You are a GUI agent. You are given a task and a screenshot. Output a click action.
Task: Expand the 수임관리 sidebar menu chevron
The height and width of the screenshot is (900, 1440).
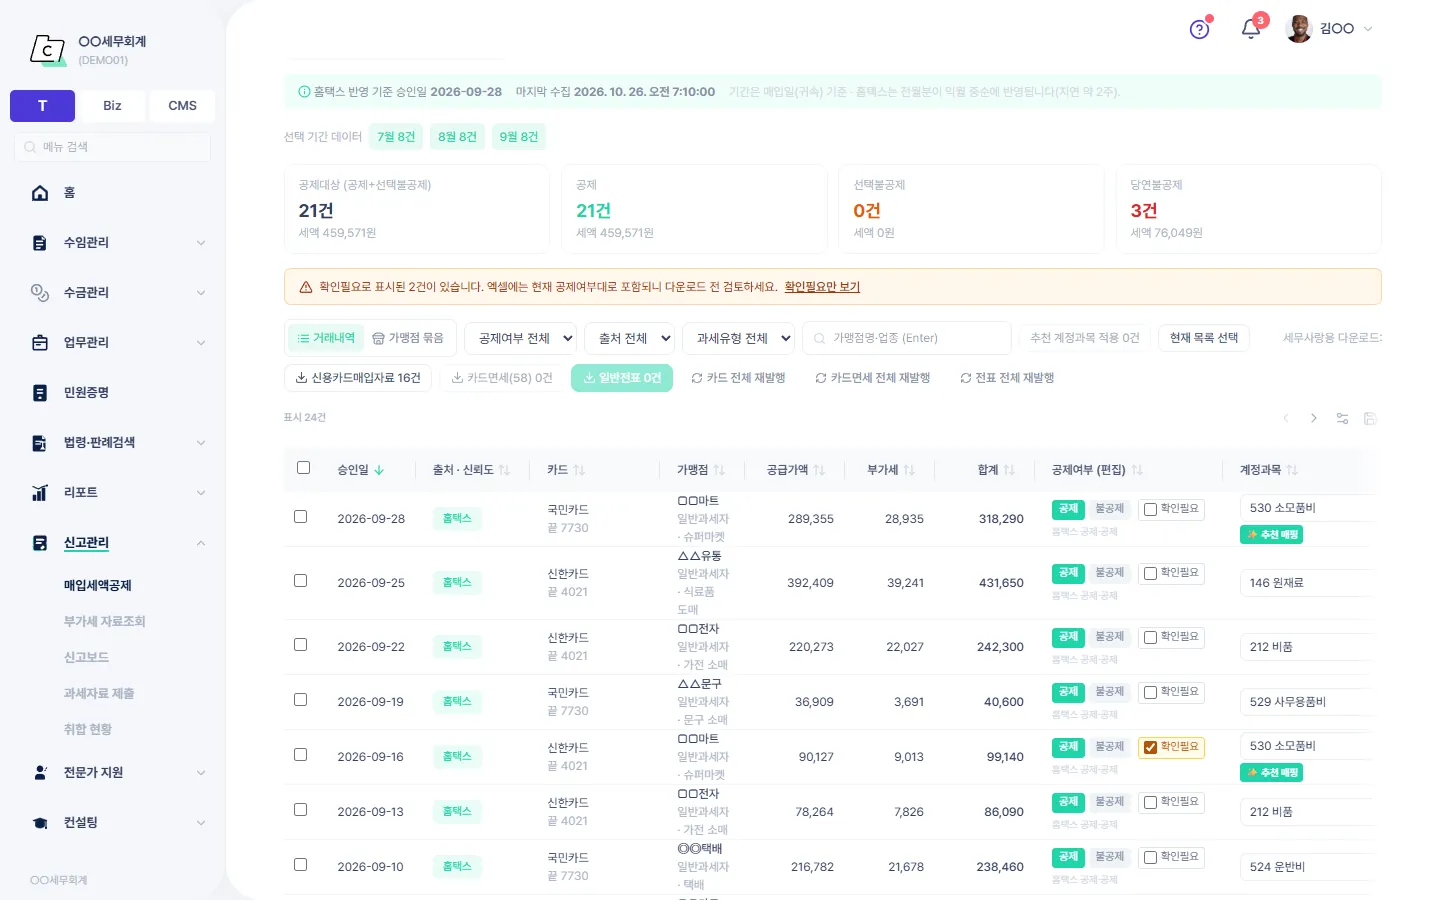(x=201, y=243)
